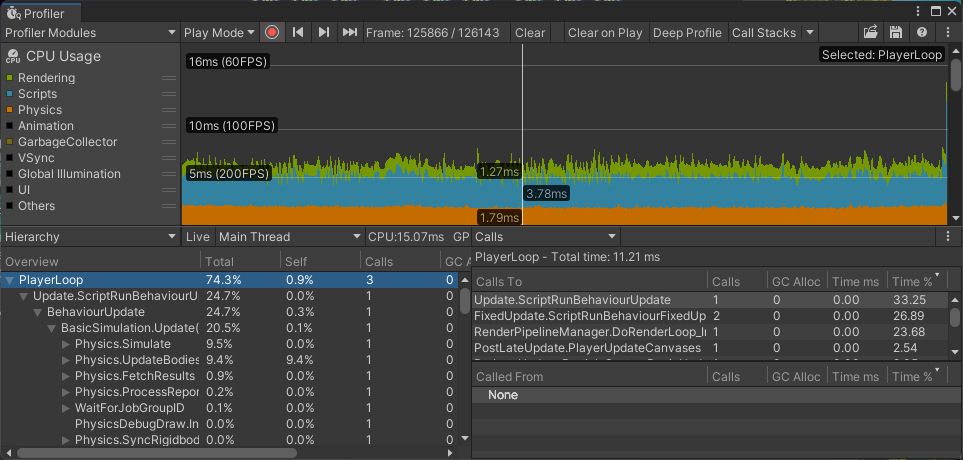Image resolution: width=963 pixels, height=460 pixels.
Task: Step to next frame
Action: pyautogui.click(x=324, y=33)
